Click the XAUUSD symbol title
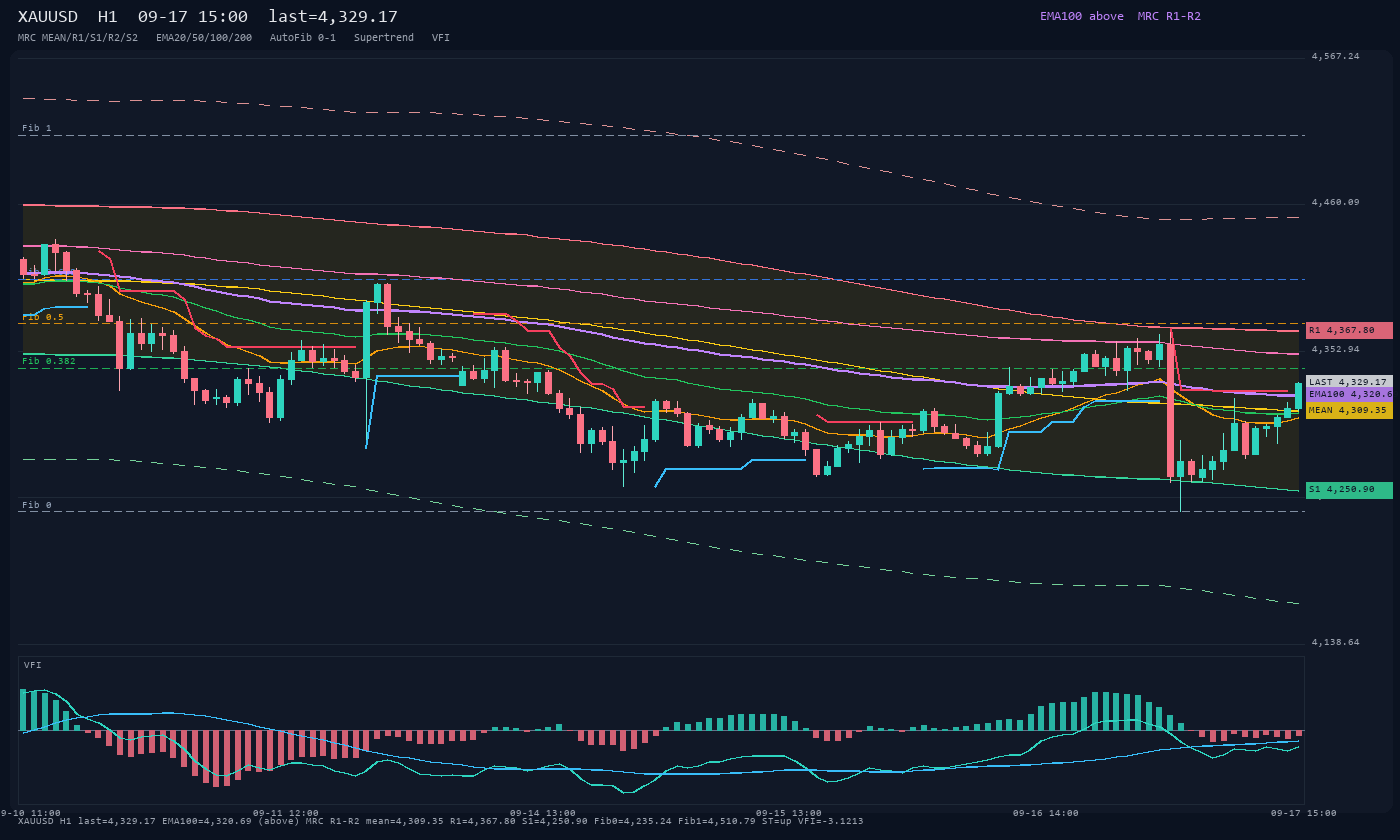The width and height of the screenshot is (1400, 840). [48, 17]
